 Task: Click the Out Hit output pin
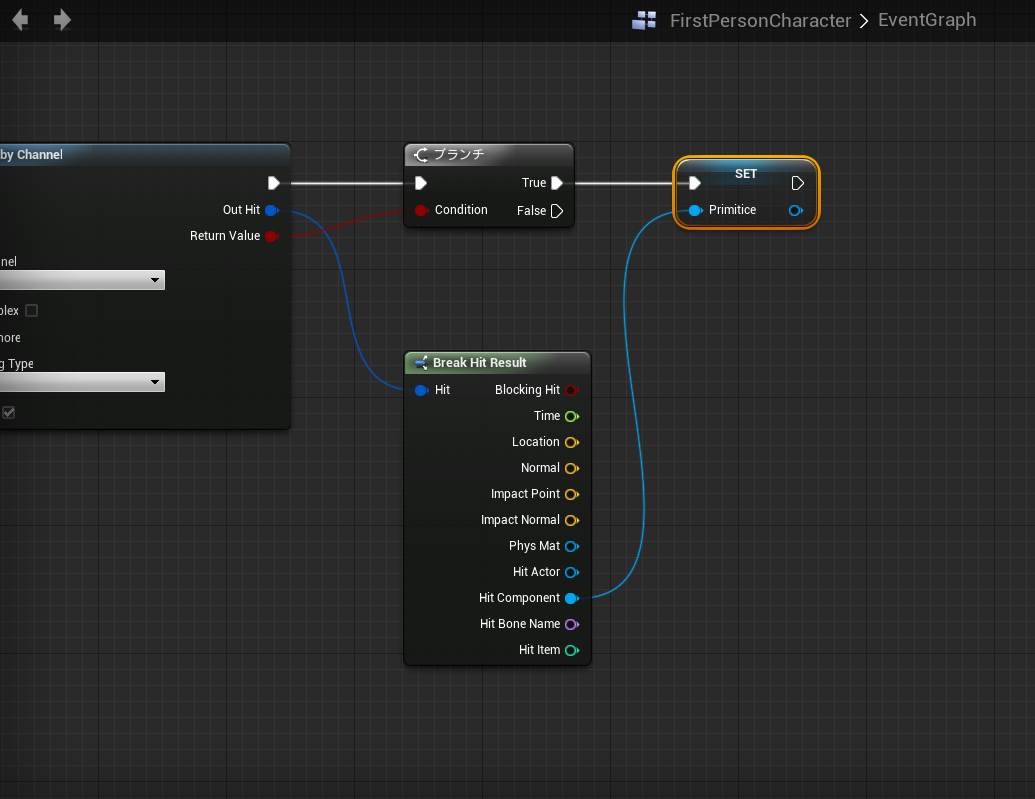[271, 210]
